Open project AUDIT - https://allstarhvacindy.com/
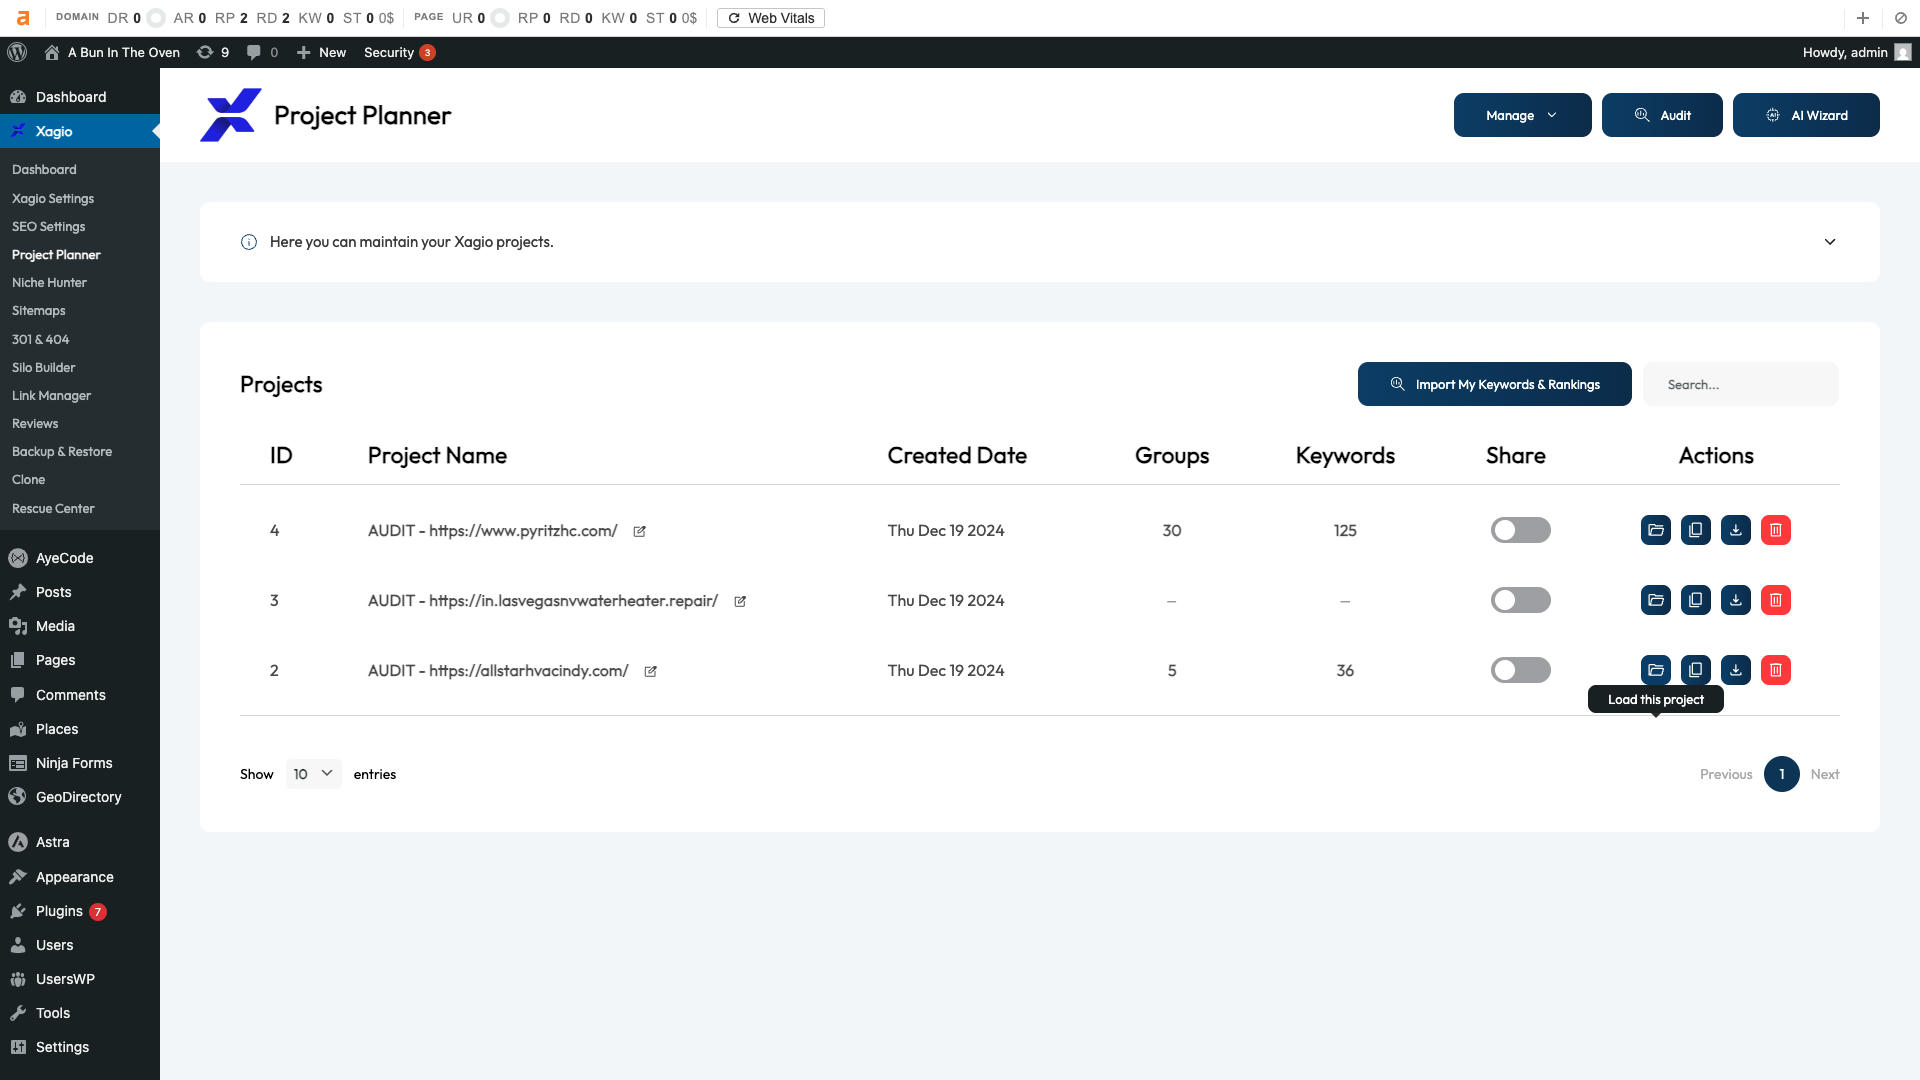The width and height of the screenshot is (1920, 1080). pyautogui.click(x=498, y=671)
